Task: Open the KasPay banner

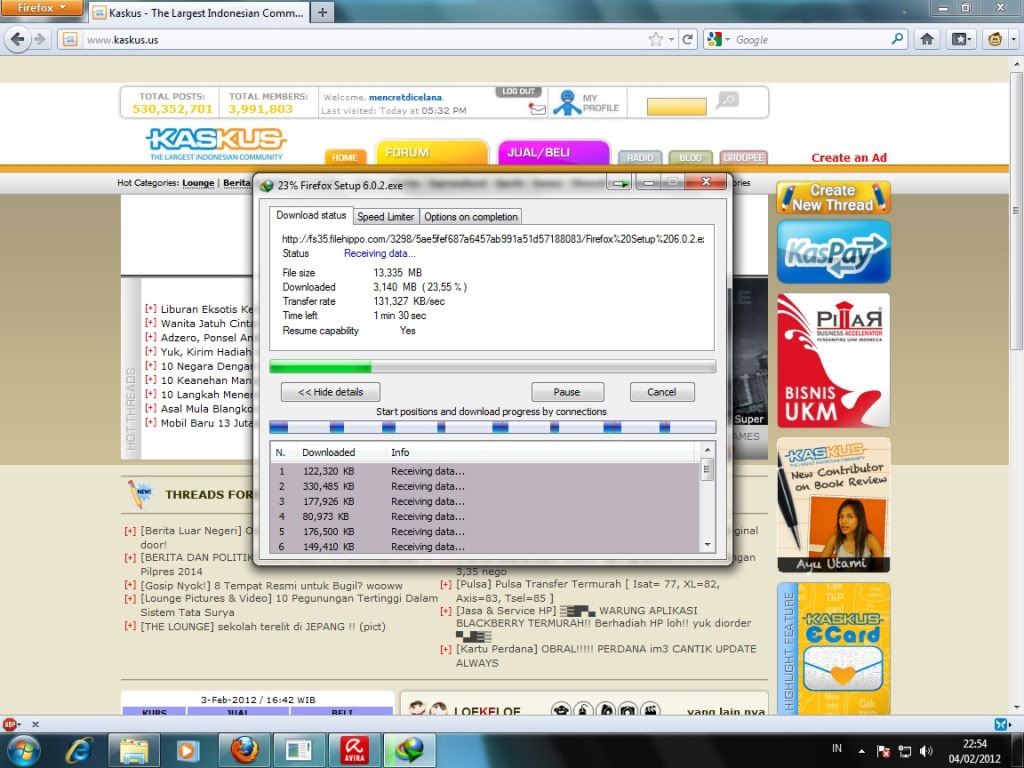Action: [x=833, y=251]
